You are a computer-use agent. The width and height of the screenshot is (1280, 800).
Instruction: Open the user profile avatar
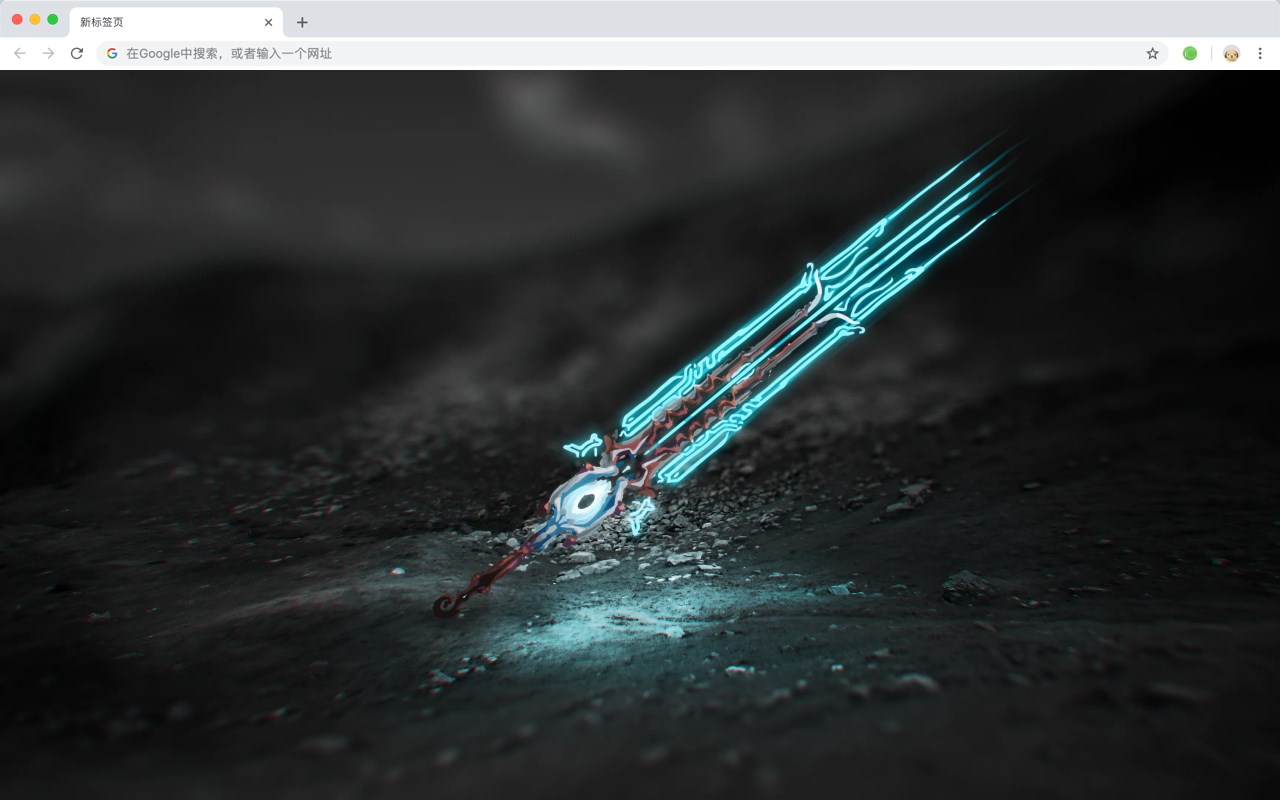click(x=1231, y=53)
